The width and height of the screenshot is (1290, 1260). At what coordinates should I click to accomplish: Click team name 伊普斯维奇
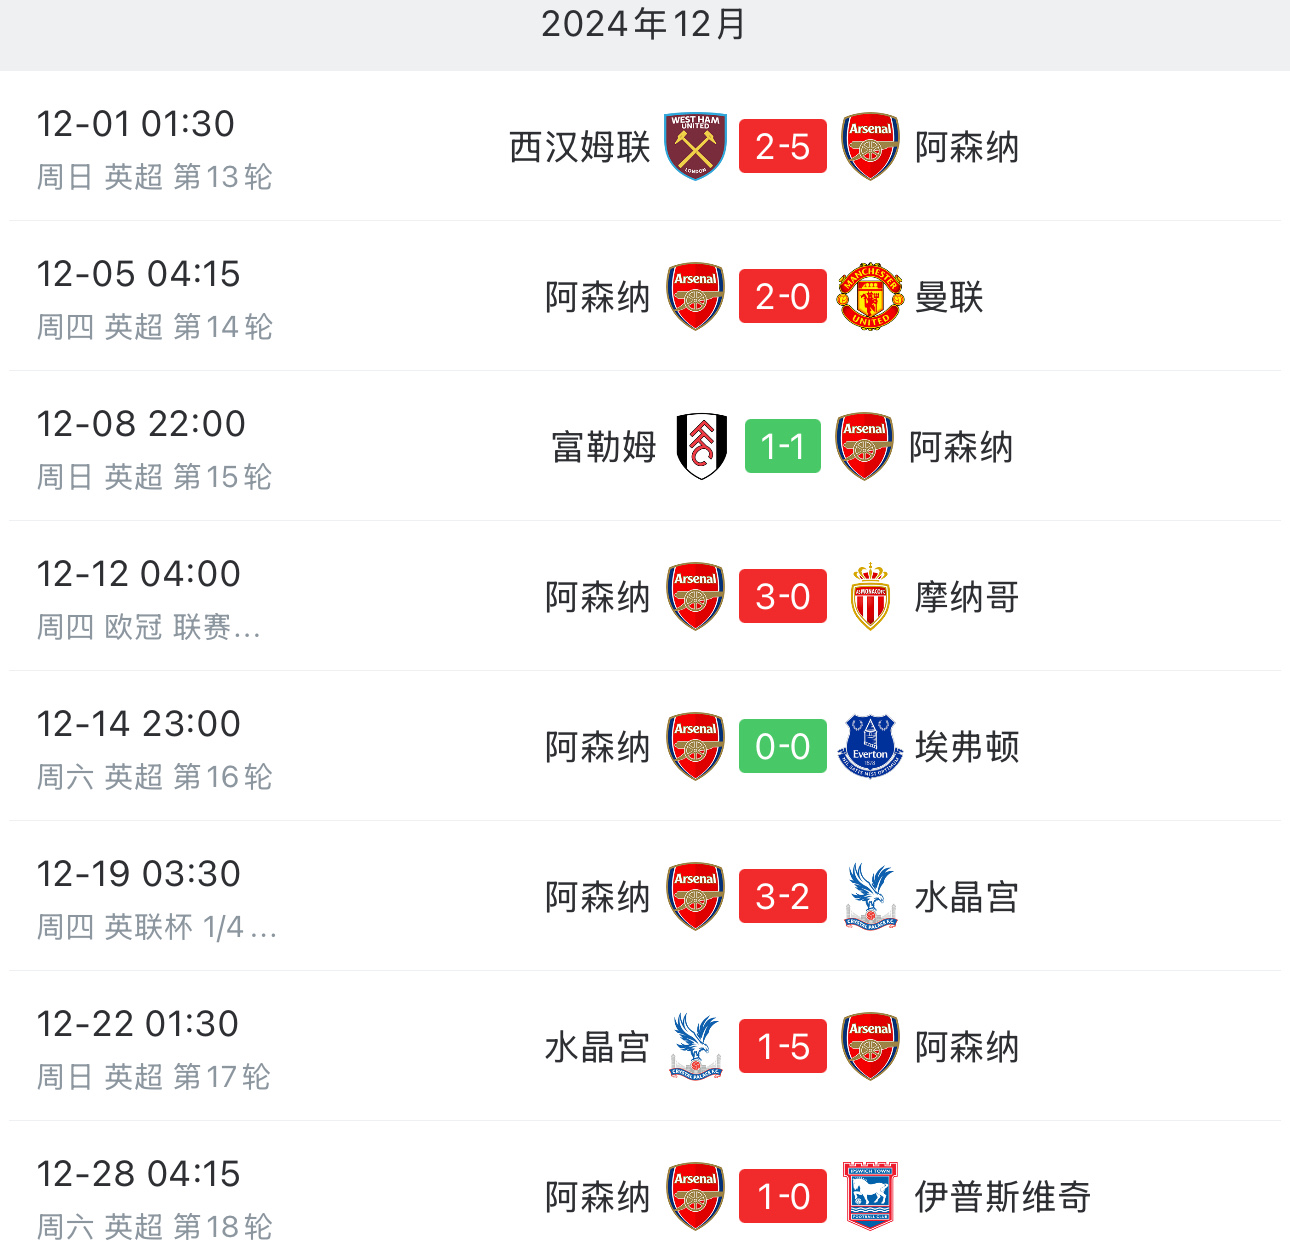1003,1197
